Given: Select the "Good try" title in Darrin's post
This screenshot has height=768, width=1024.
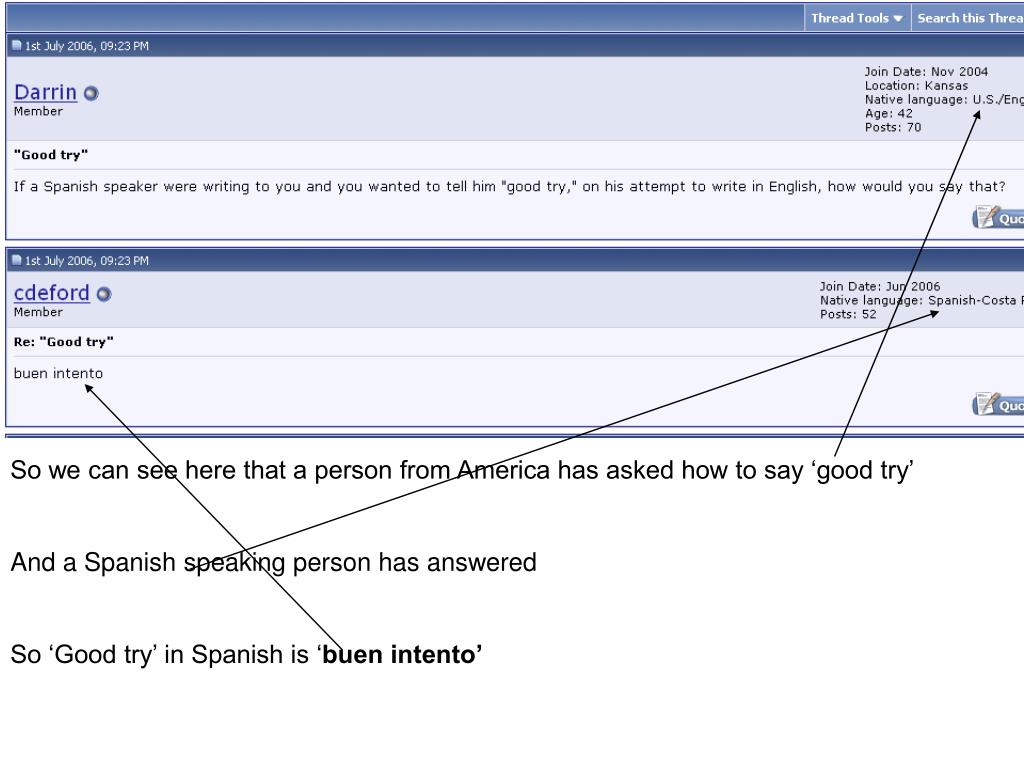Looking at the screenshot, I should pyautogui.click(x=51, y=155).
